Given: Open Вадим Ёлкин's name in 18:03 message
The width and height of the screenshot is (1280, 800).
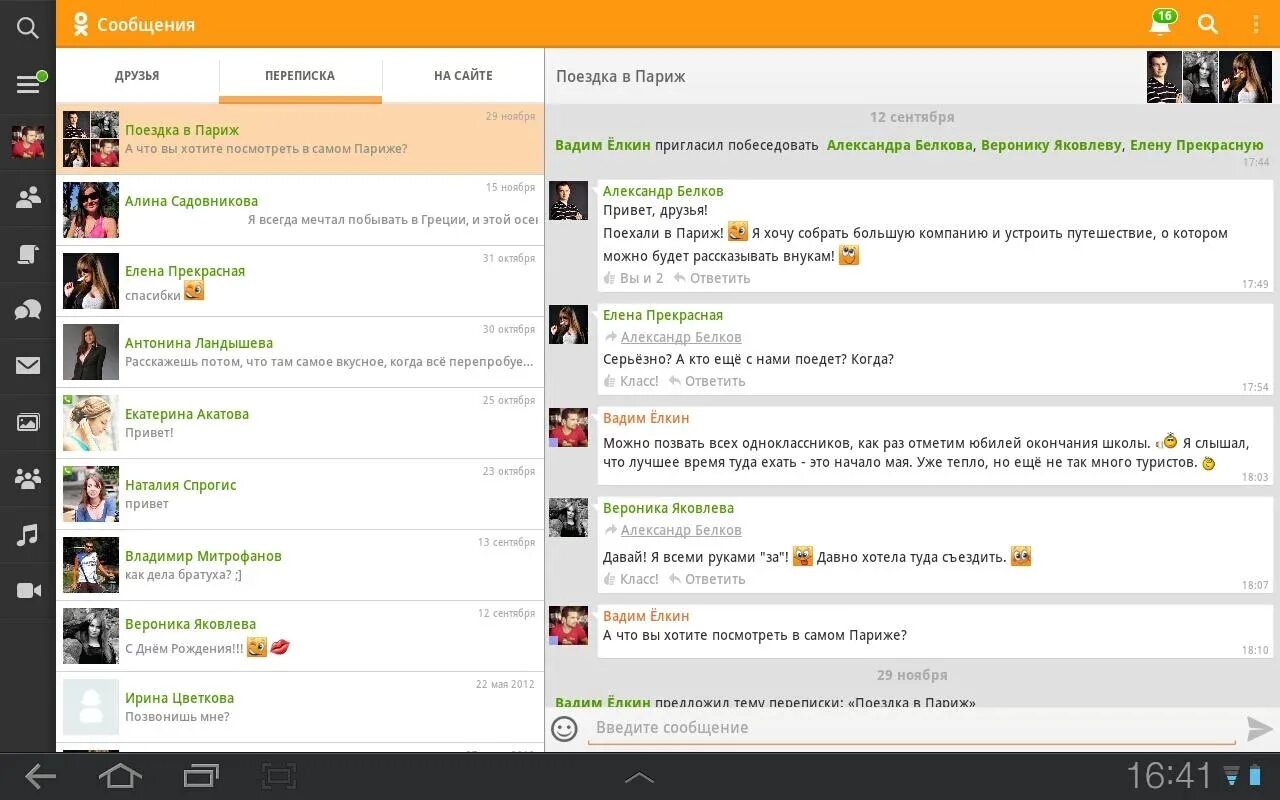Looking at the screenshot, I should [646, 418].
